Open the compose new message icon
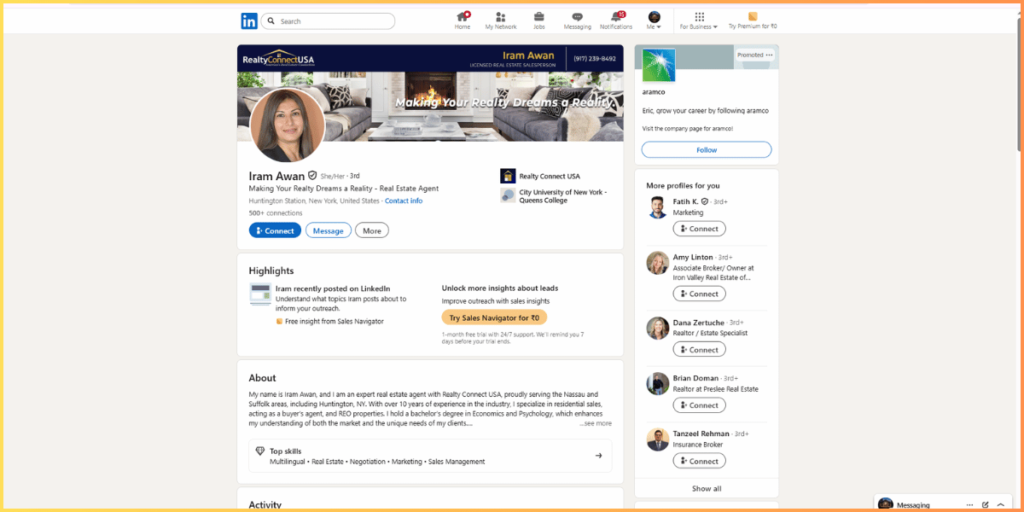Screen dimensions: 1024x512 point(985,505)
